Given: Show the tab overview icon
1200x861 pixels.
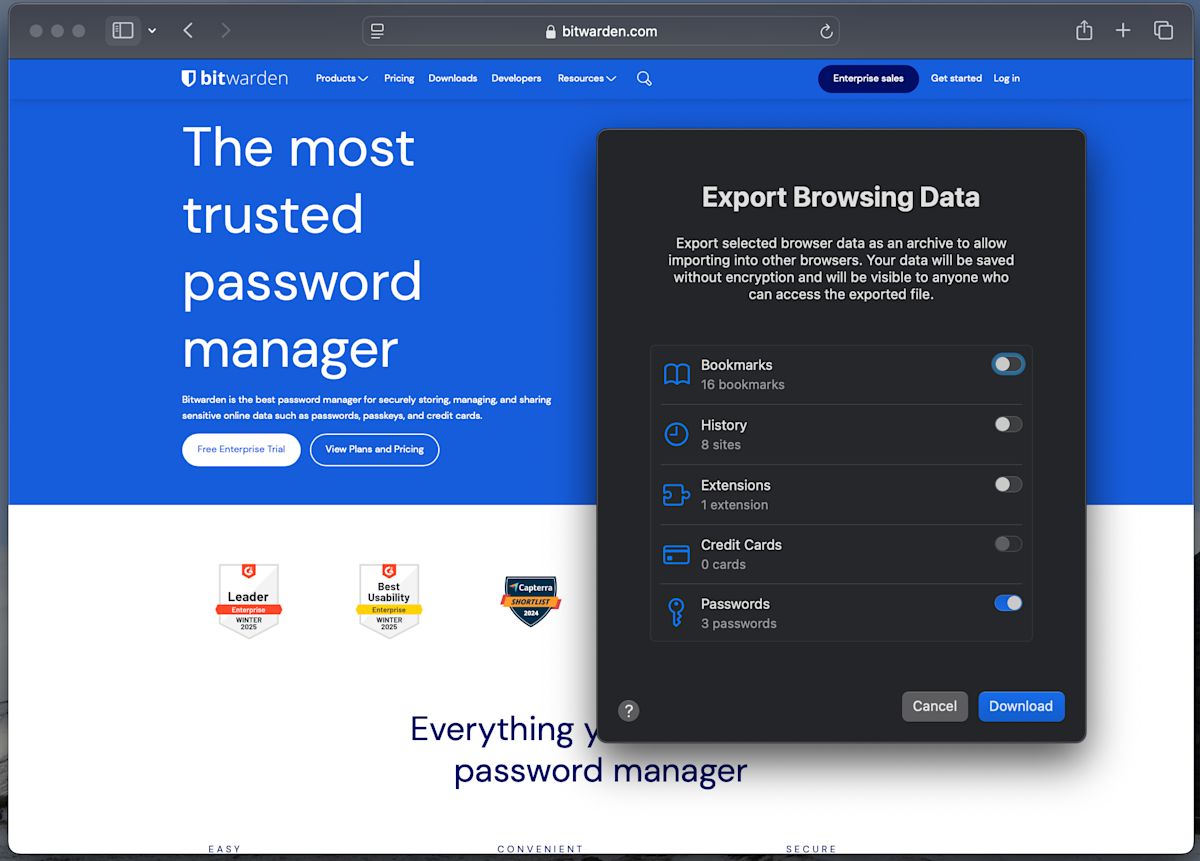Looking at the screenshot, I should pyautogui.click(x=1163, y=31).
